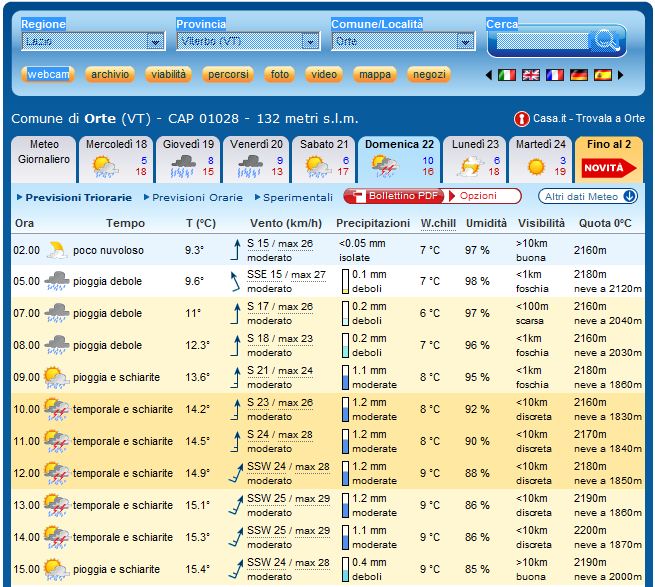The width and height of the screenshot is (655, 587).
Task: Open the Fino al 2 NOVITÀ tab
Action: click(609, 159)
